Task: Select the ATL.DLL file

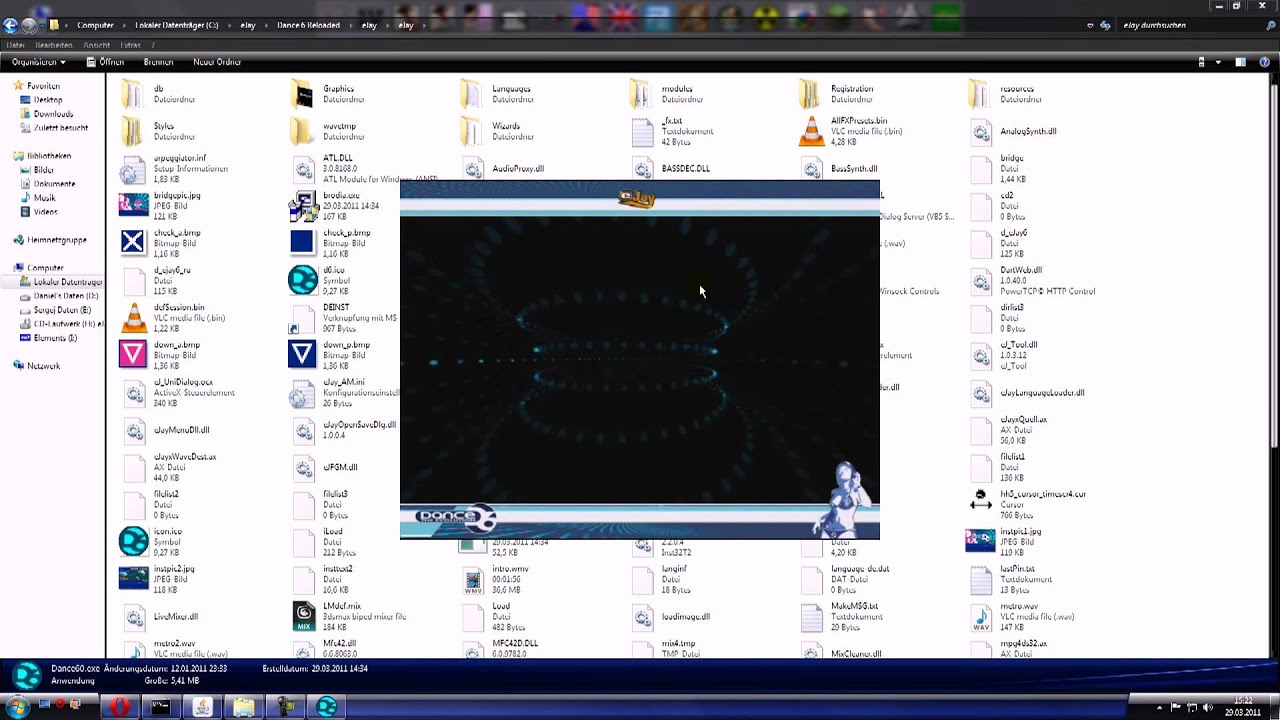Action: tap(302, 168)
